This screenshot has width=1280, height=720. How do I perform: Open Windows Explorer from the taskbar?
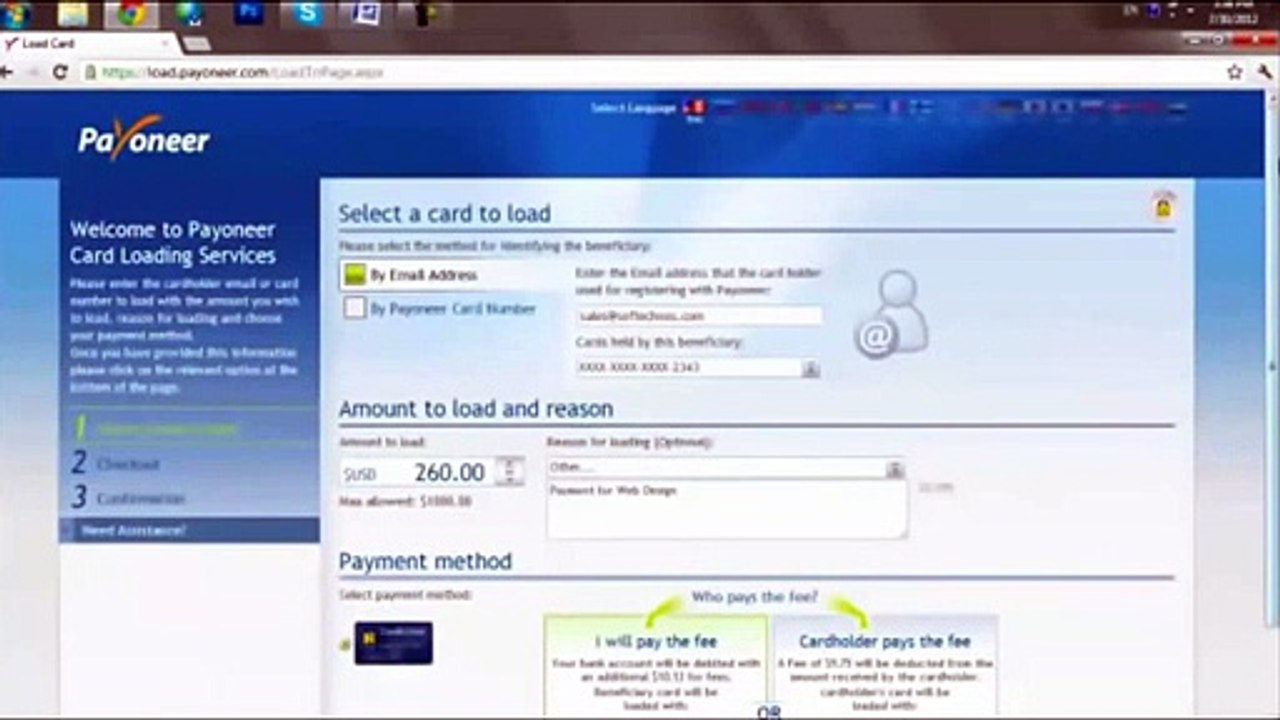point(73,14)
